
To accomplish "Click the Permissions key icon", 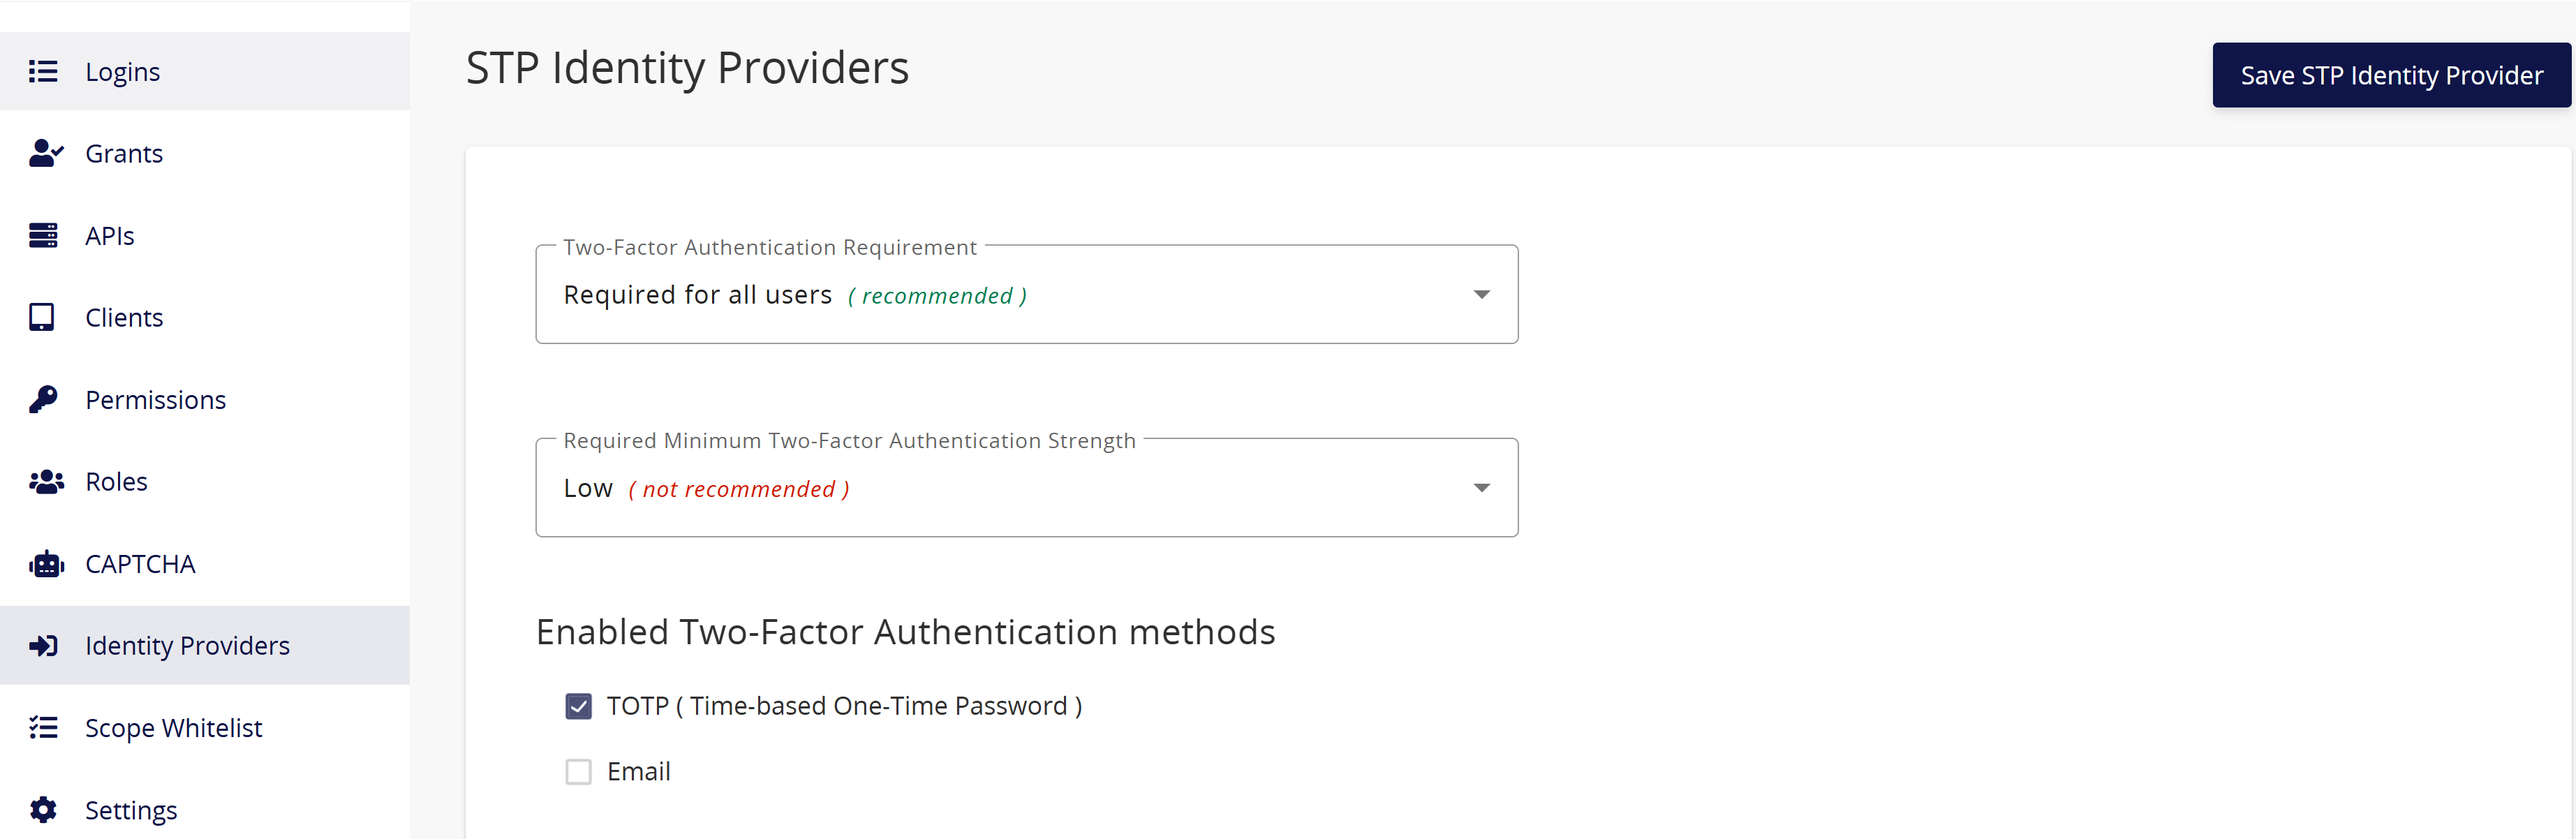I will 43,399.
